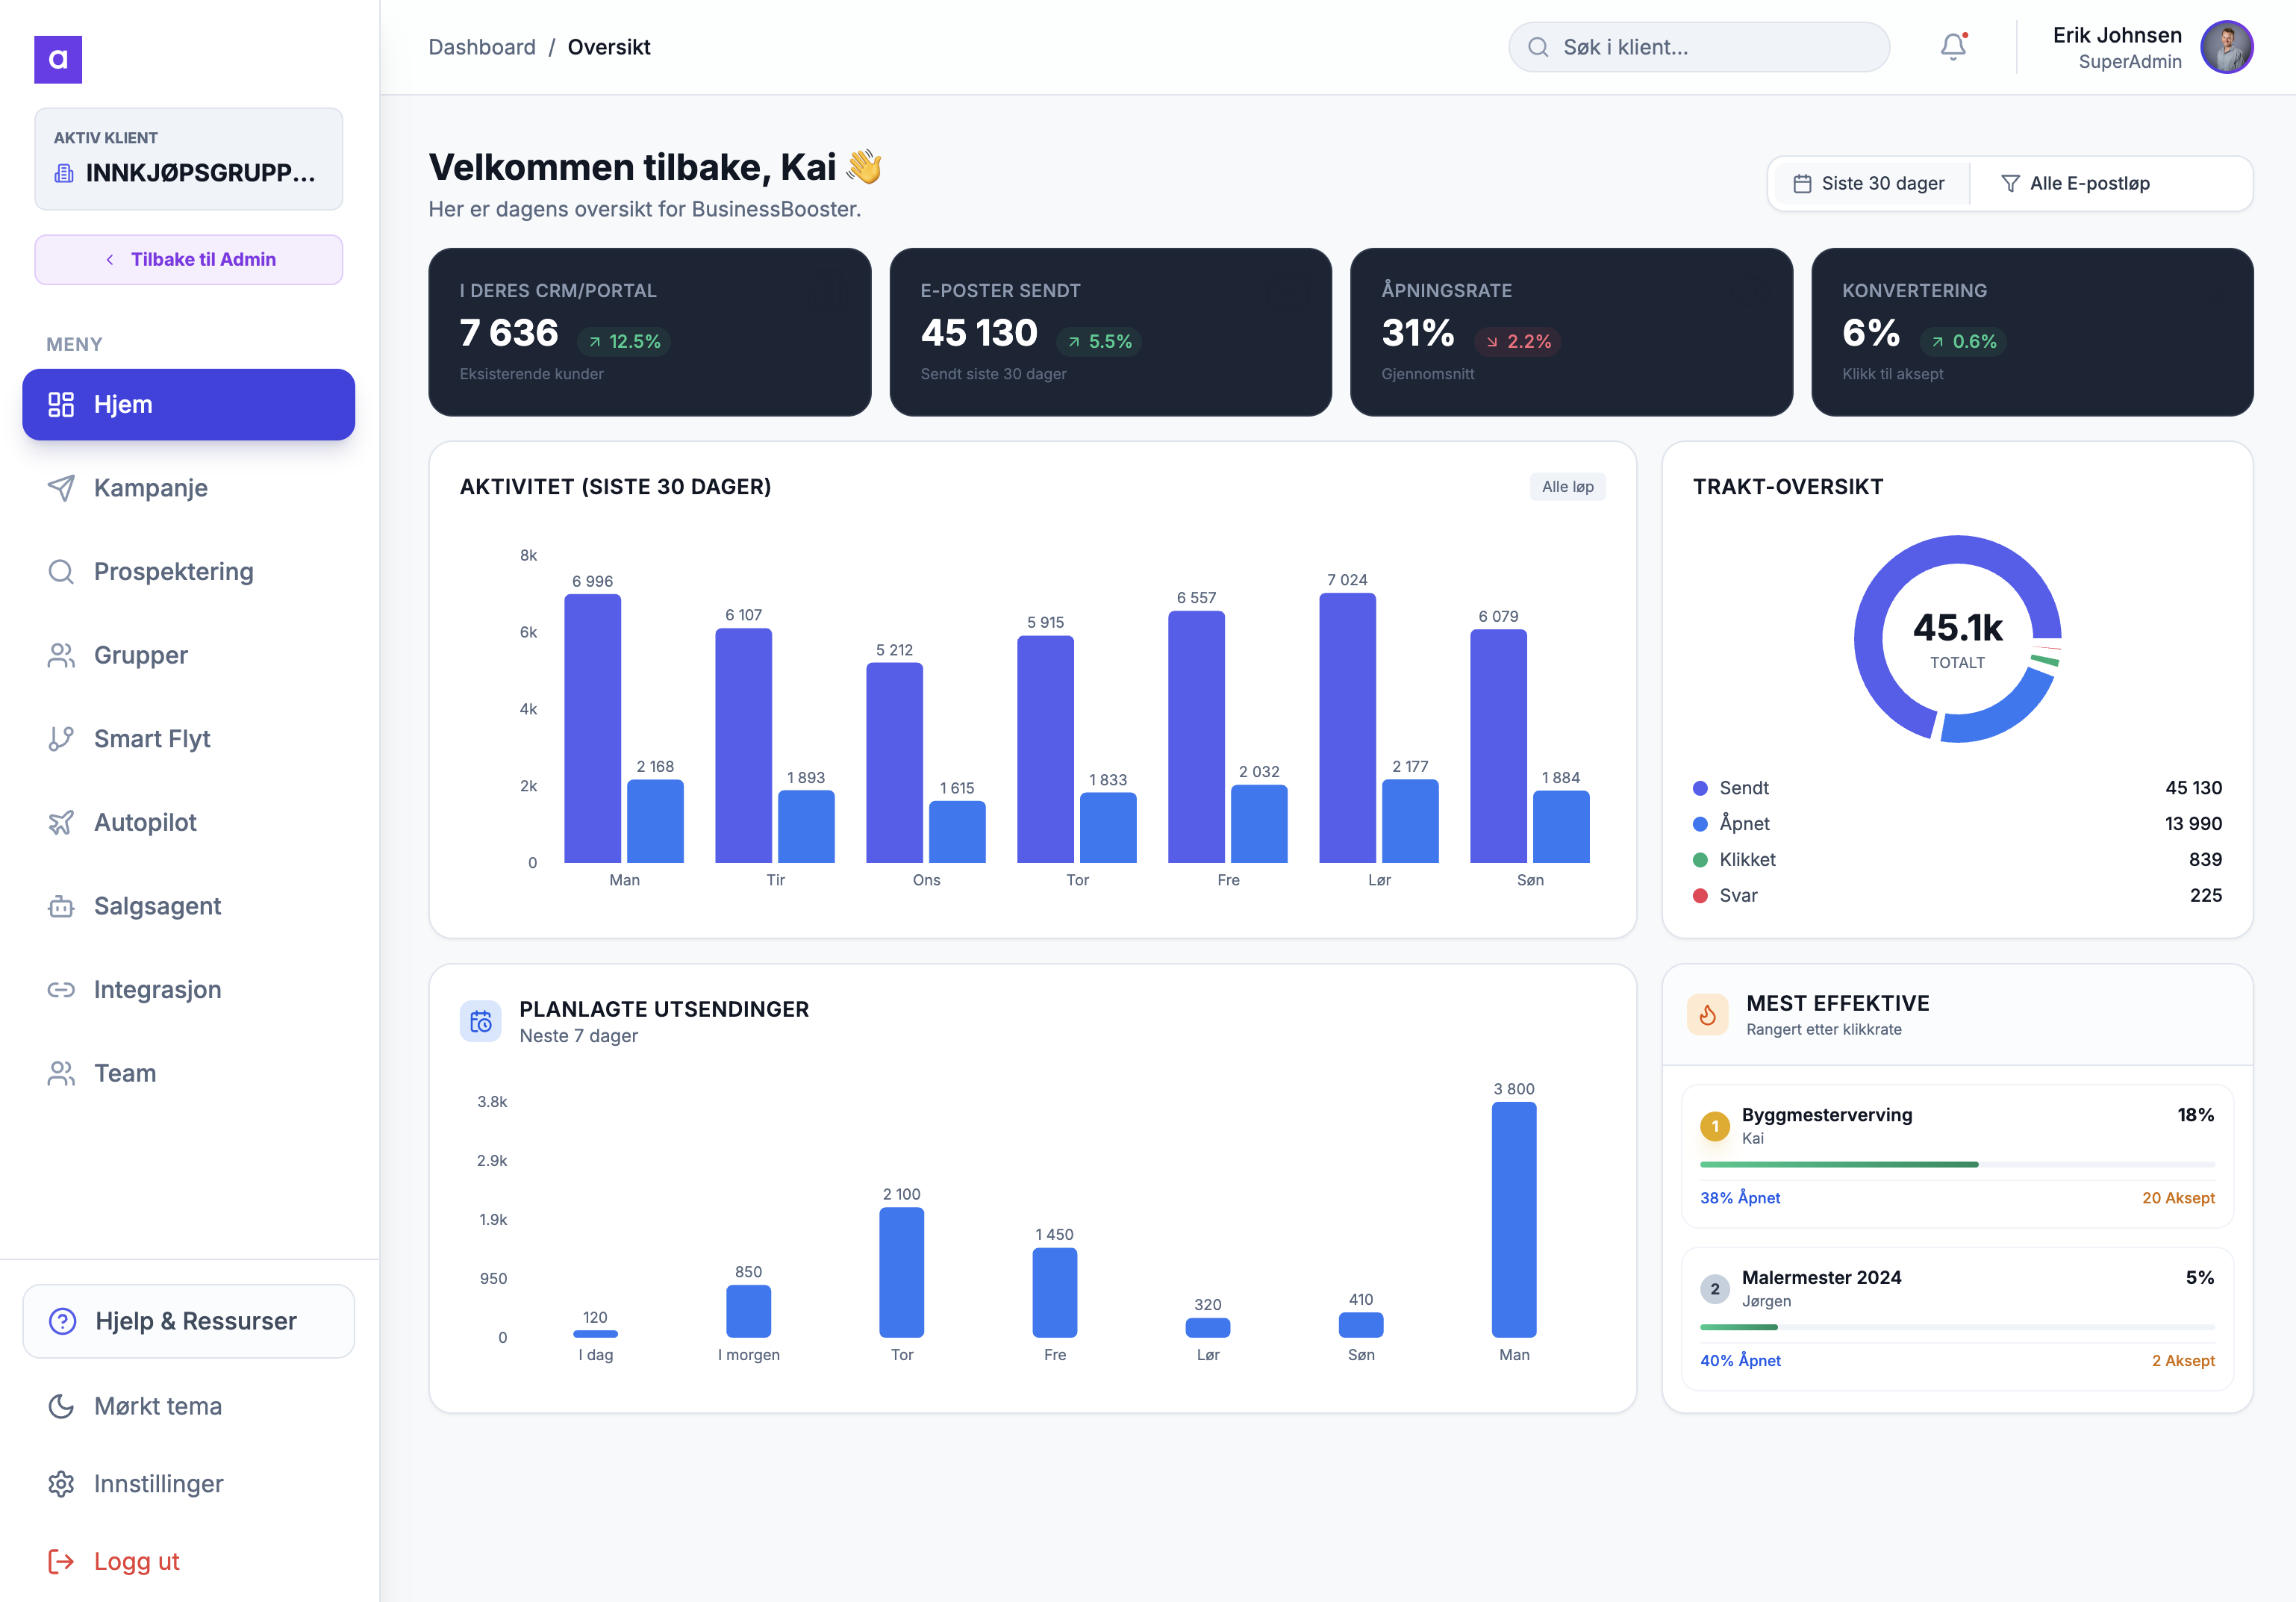Click the Dashboard breadcrumb link
This screenshot has height=1602, width=2296.
(x=482, y=47)
